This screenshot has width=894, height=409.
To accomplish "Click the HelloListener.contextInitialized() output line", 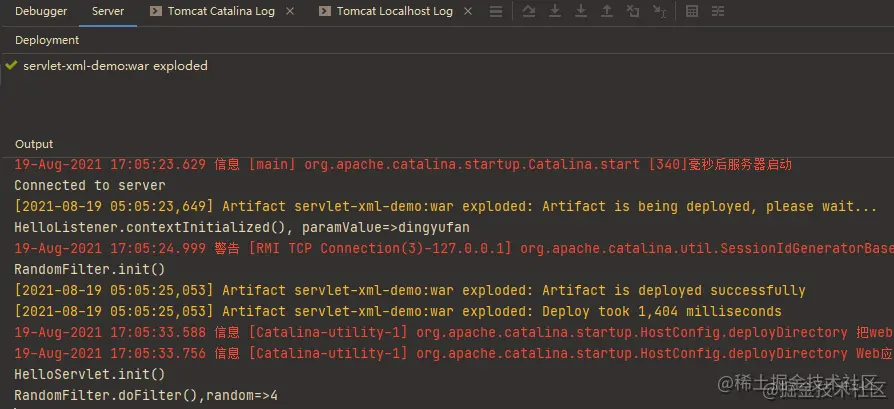I will point(242,228).
